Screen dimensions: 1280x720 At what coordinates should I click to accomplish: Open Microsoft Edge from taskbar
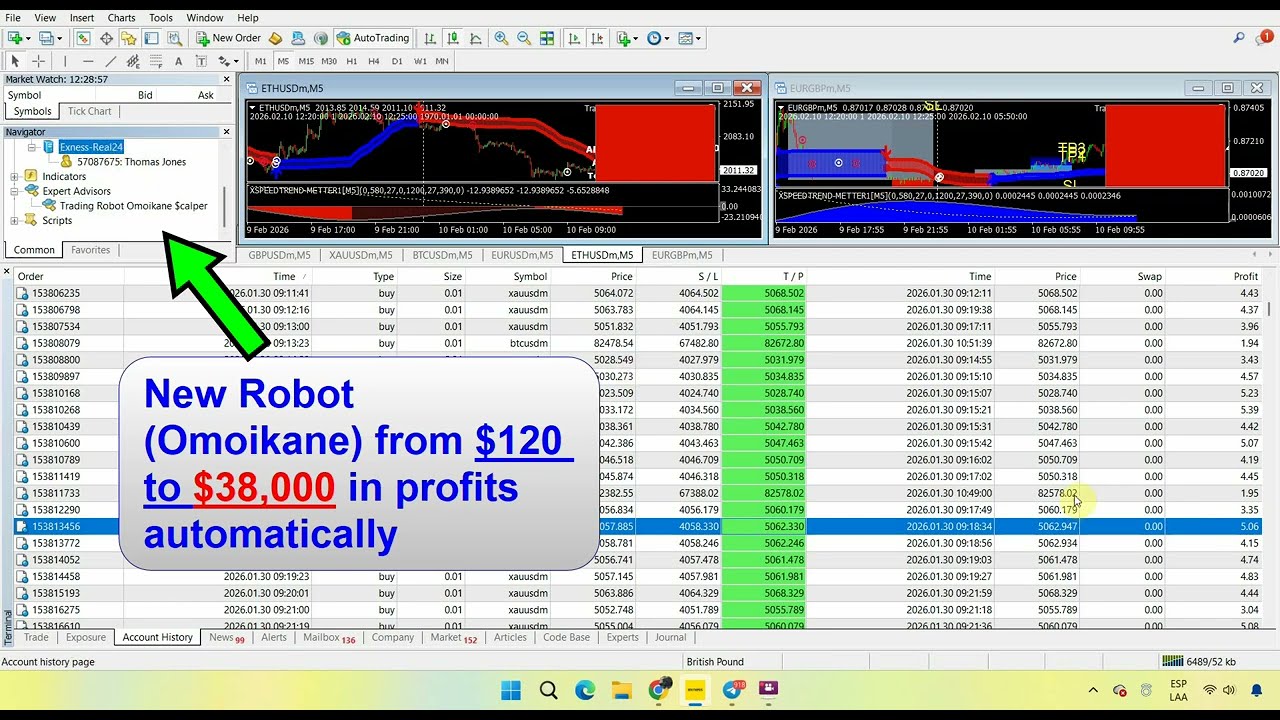pos(585,690)
